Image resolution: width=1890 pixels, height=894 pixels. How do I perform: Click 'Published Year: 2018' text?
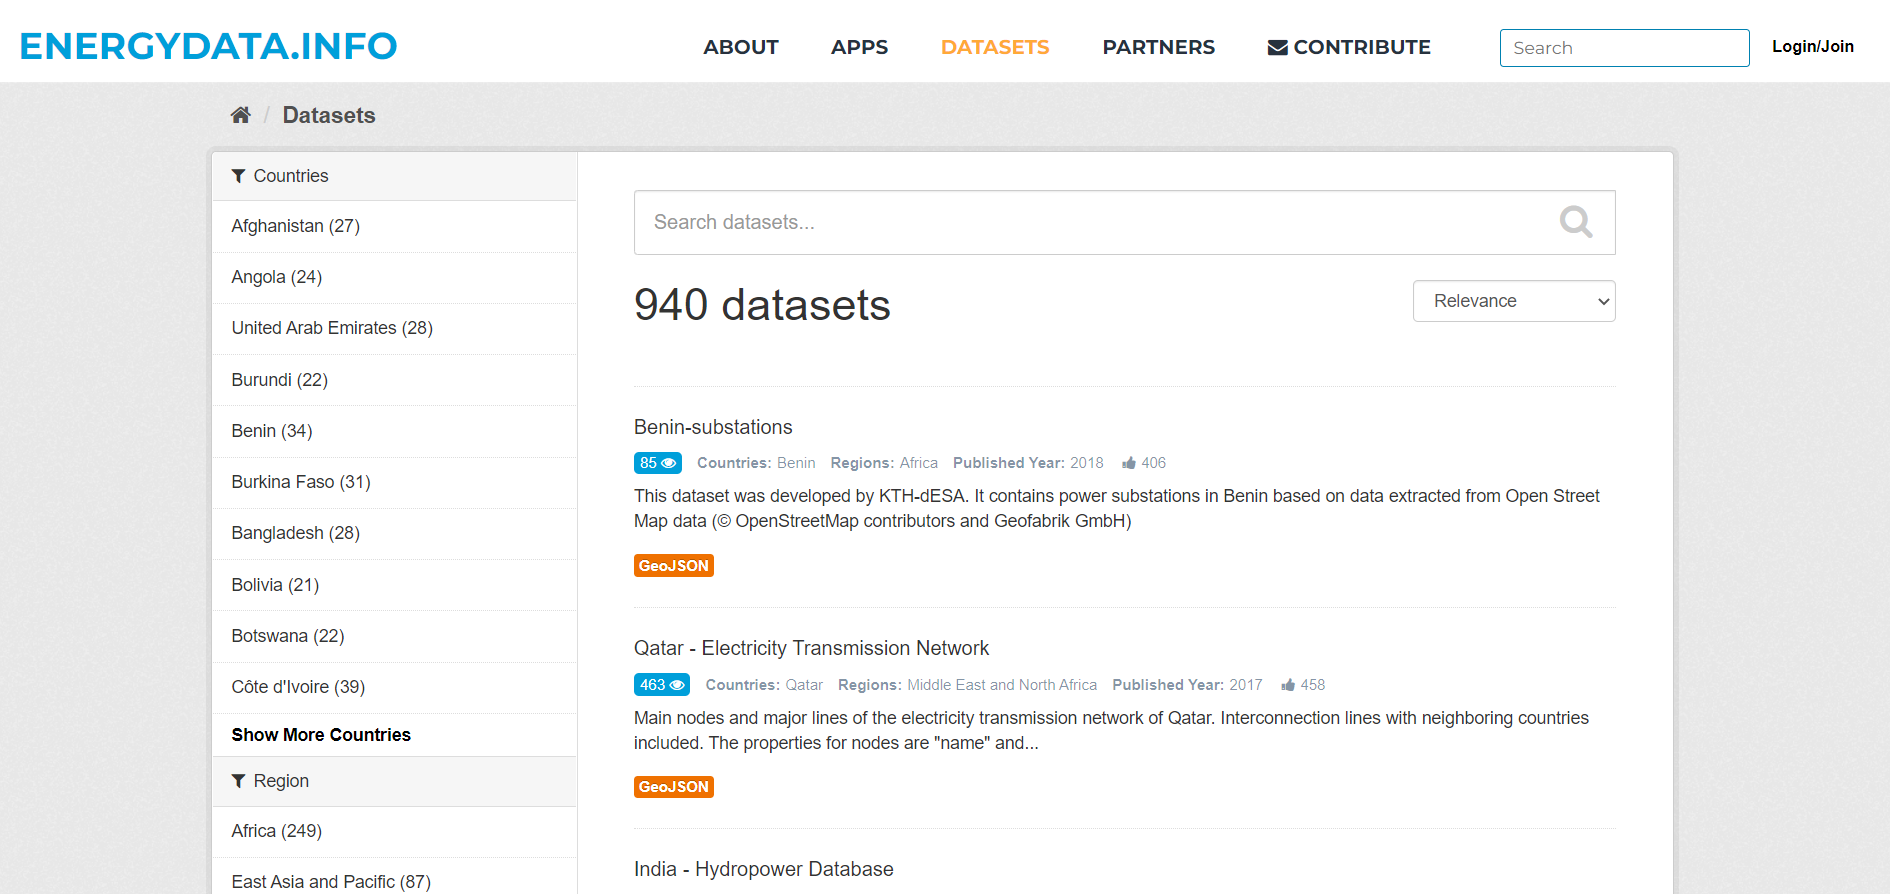1028,463
